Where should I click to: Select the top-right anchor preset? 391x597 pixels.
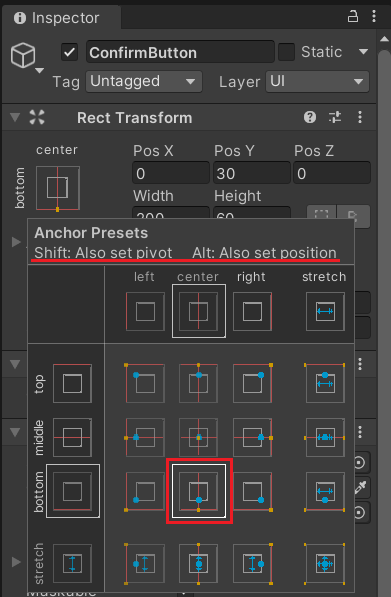click(252, 383)
